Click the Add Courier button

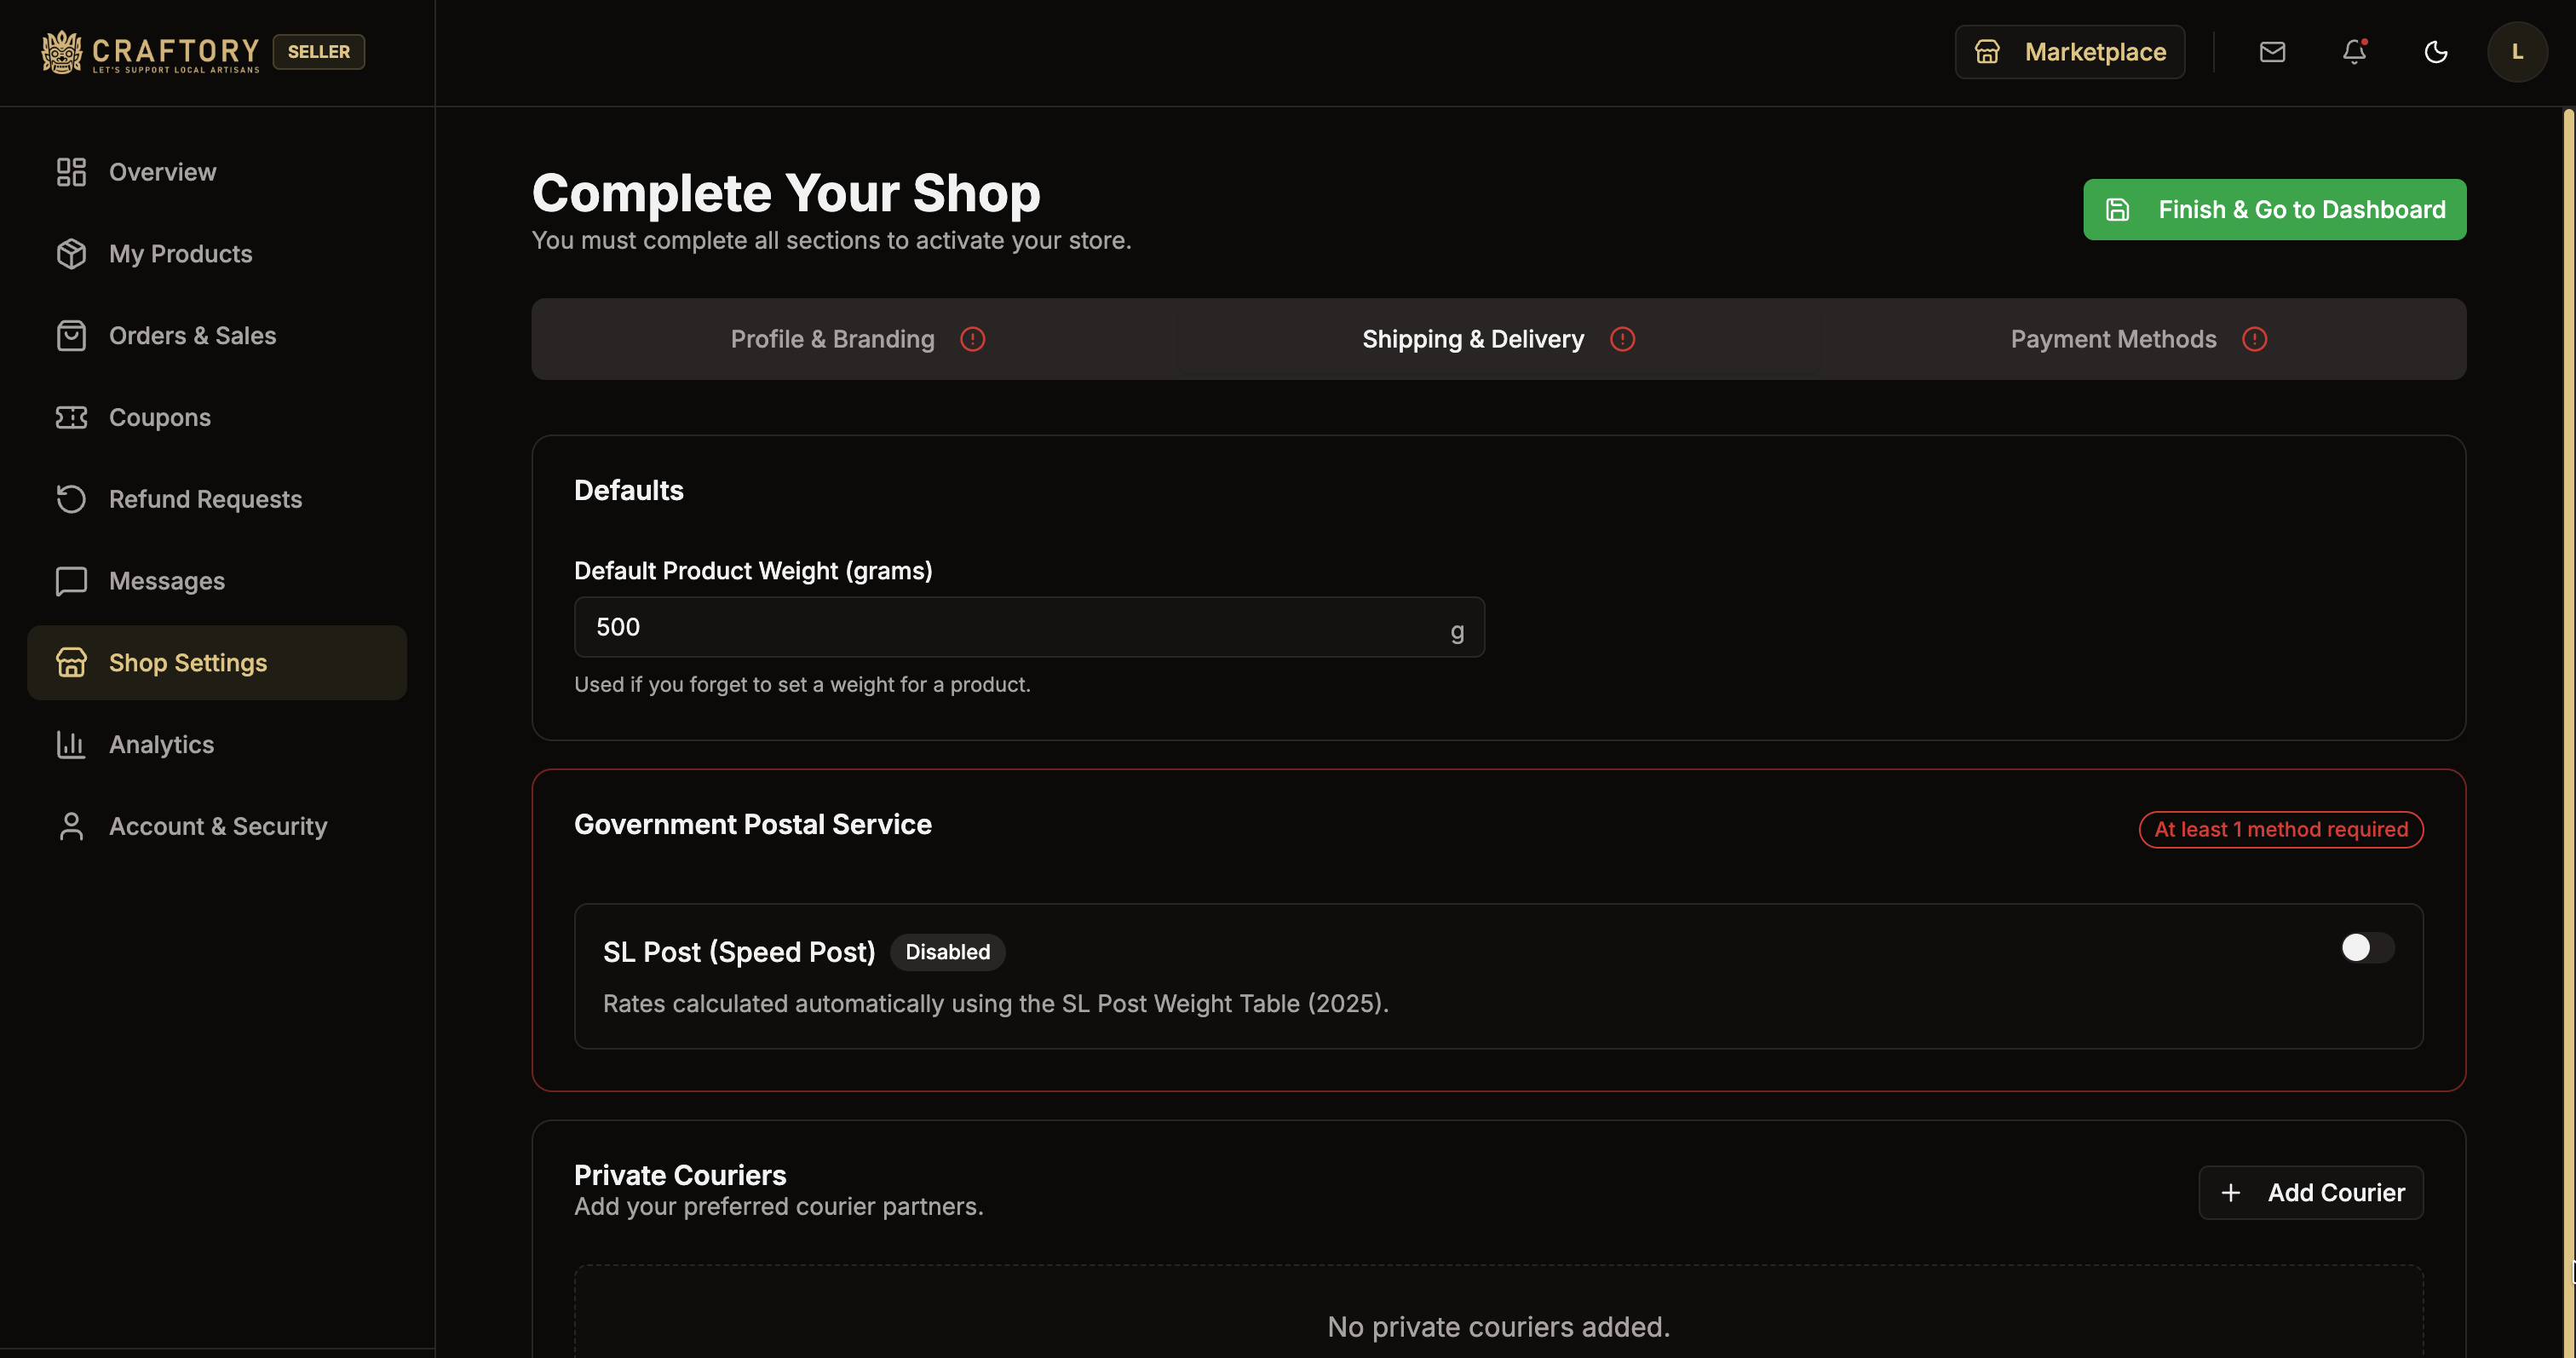[x=2311, y=1192]
